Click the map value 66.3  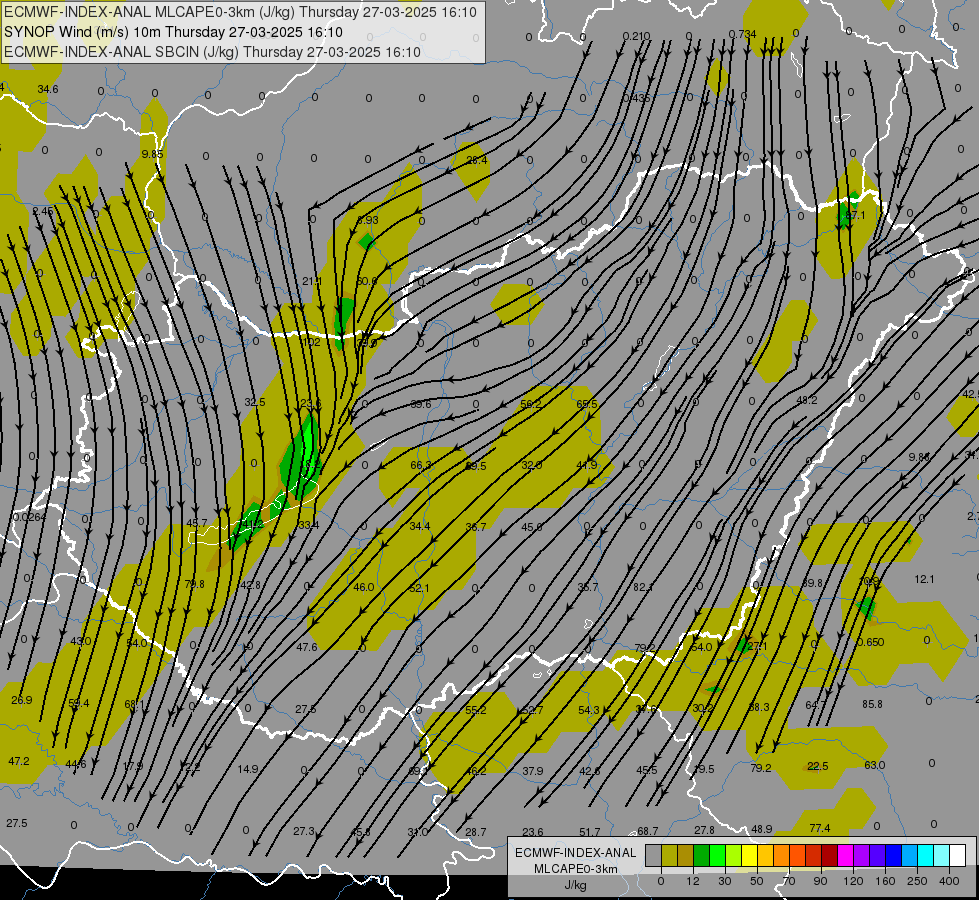[421, 465]
